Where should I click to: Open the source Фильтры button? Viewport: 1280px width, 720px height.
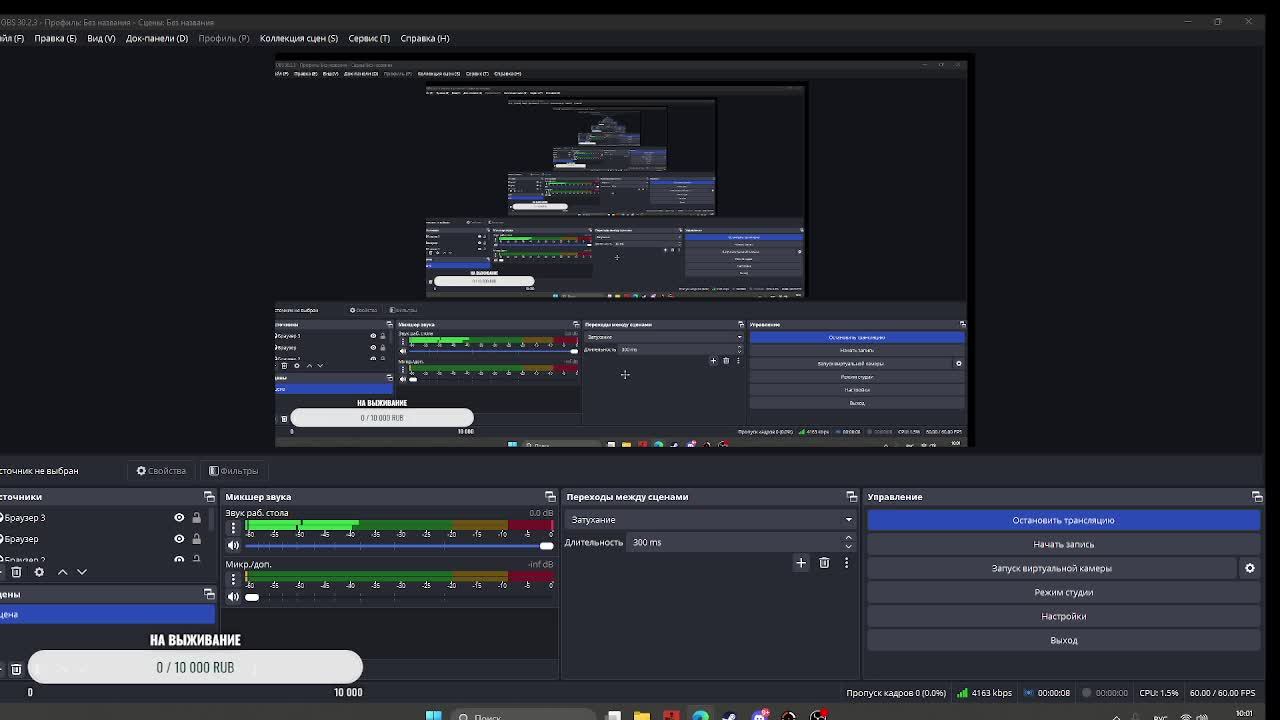234,470
